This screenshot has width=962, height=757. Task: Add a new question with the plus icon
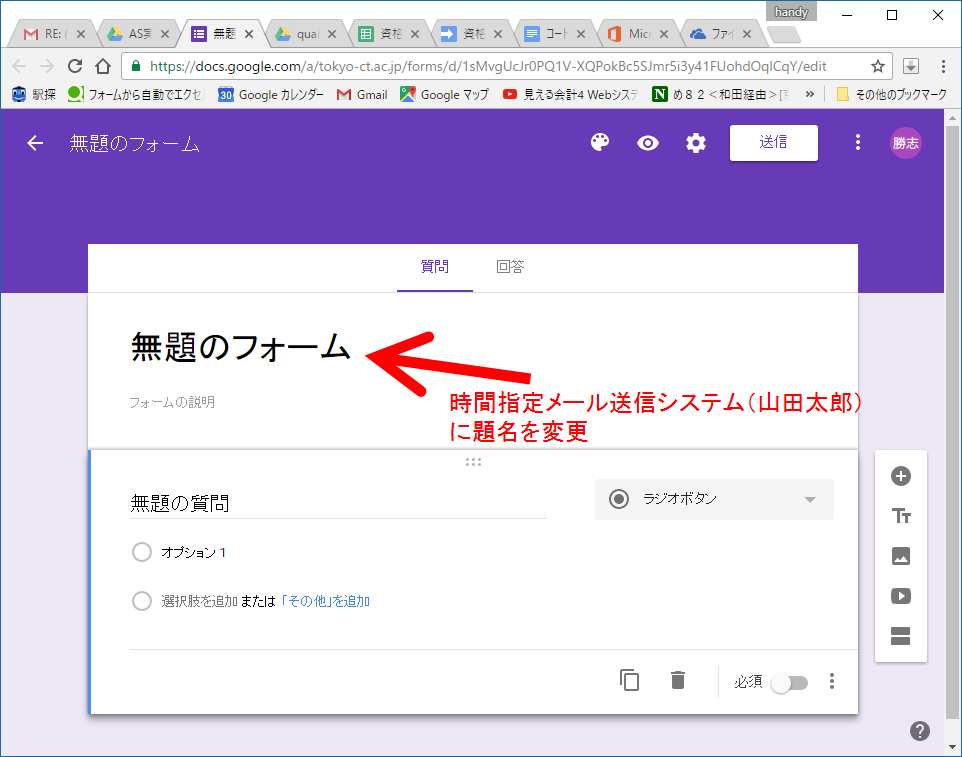(x=900, y=477)
